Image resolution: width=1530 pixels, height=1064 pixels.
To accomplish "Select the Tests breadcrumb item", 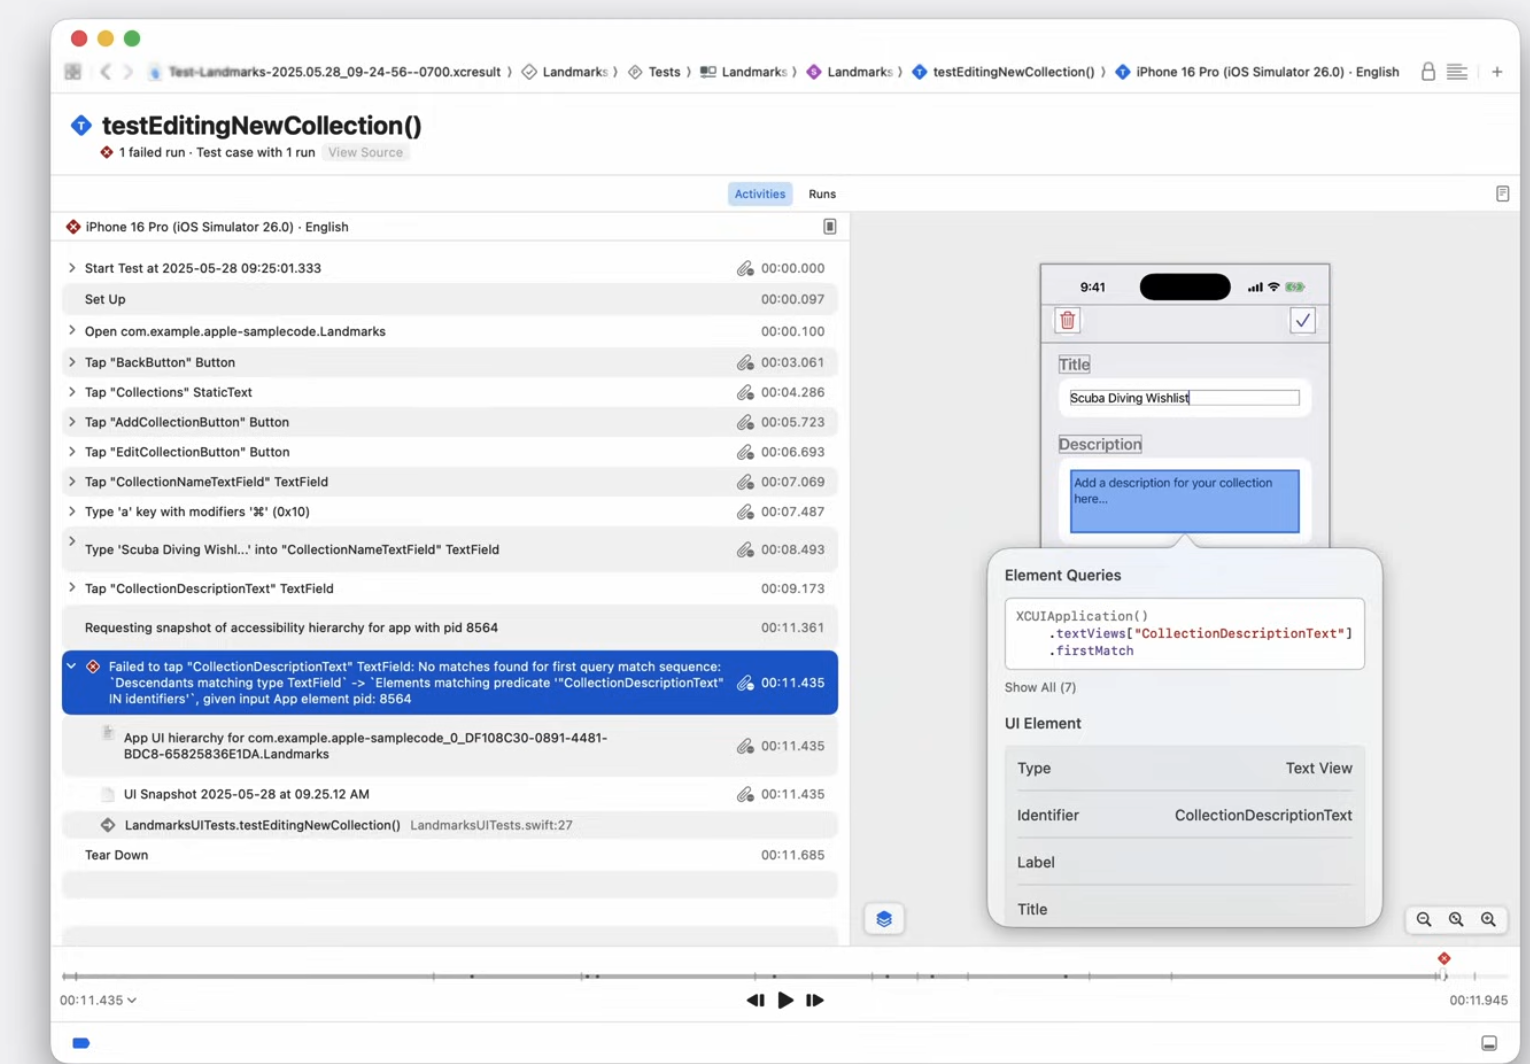I will pos(654,72).
